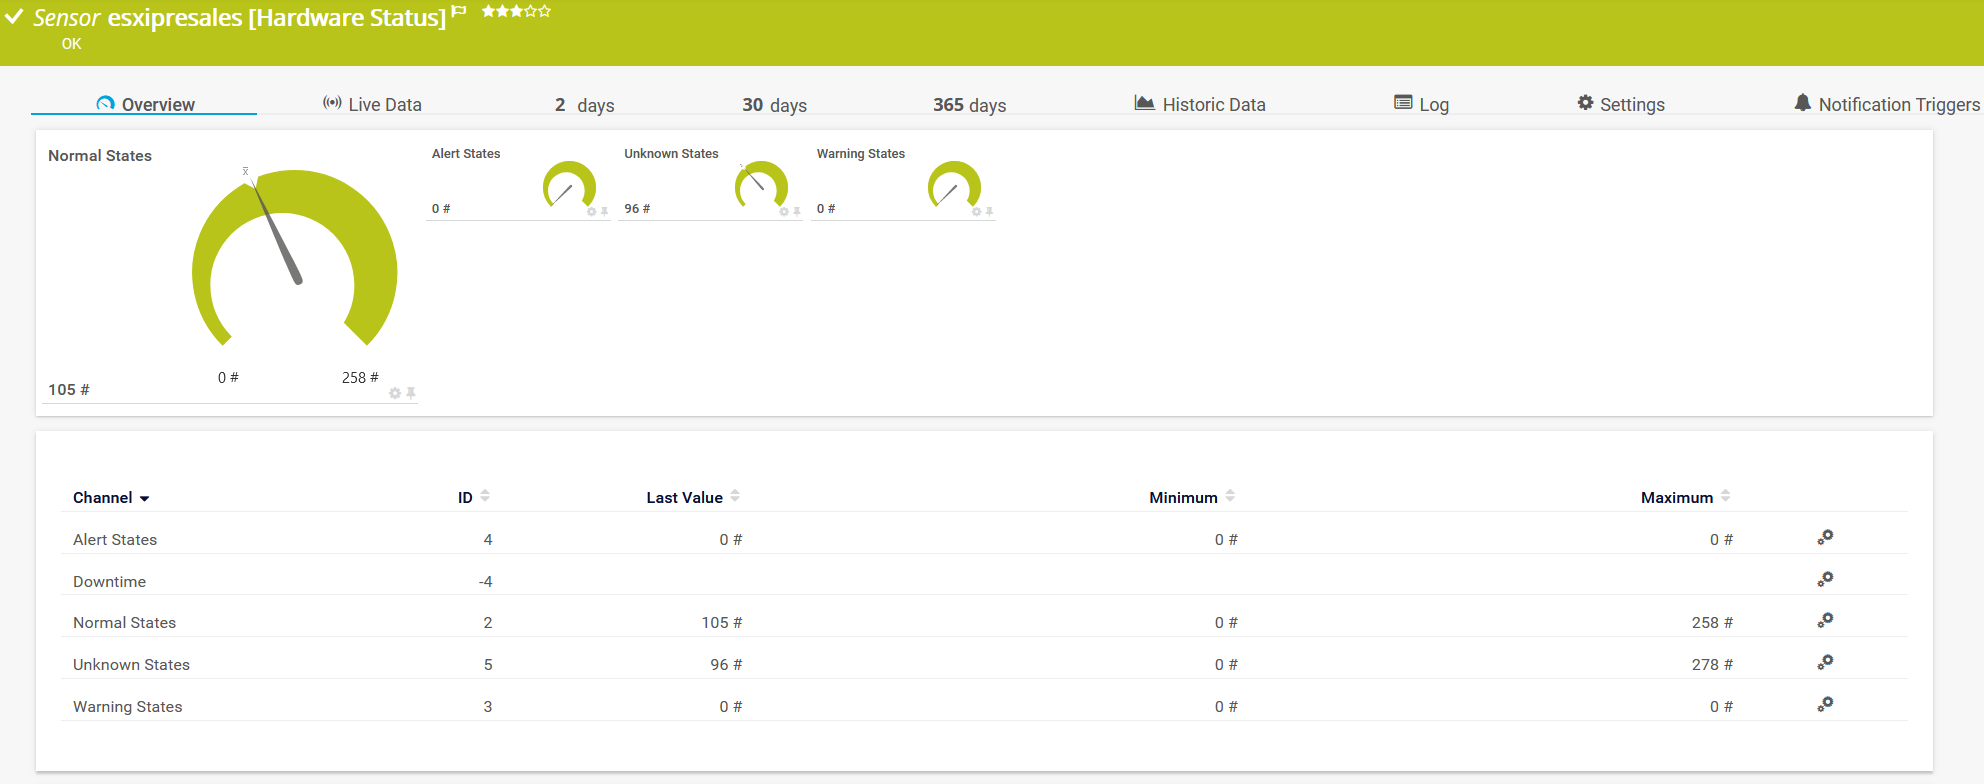Toggle the pin under Warning States gauge
This screenshot has height=784, width=1984.
[x=989, y=212]
